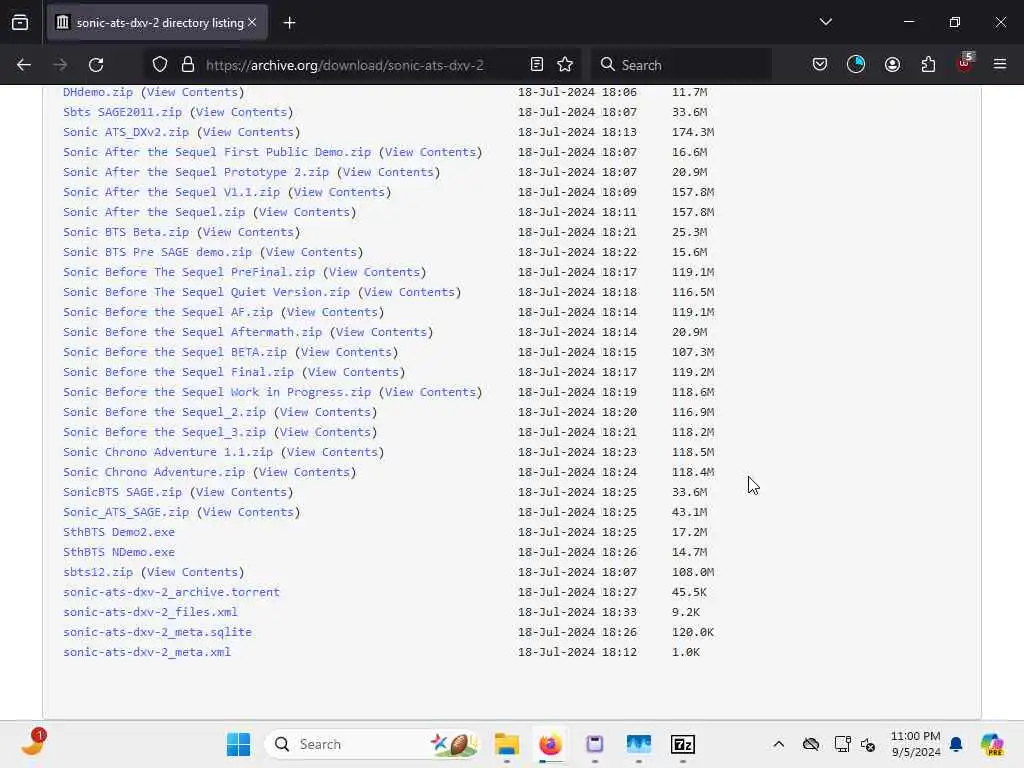
Task: Click the Save to Pocket icon
Action: (820, 64)
